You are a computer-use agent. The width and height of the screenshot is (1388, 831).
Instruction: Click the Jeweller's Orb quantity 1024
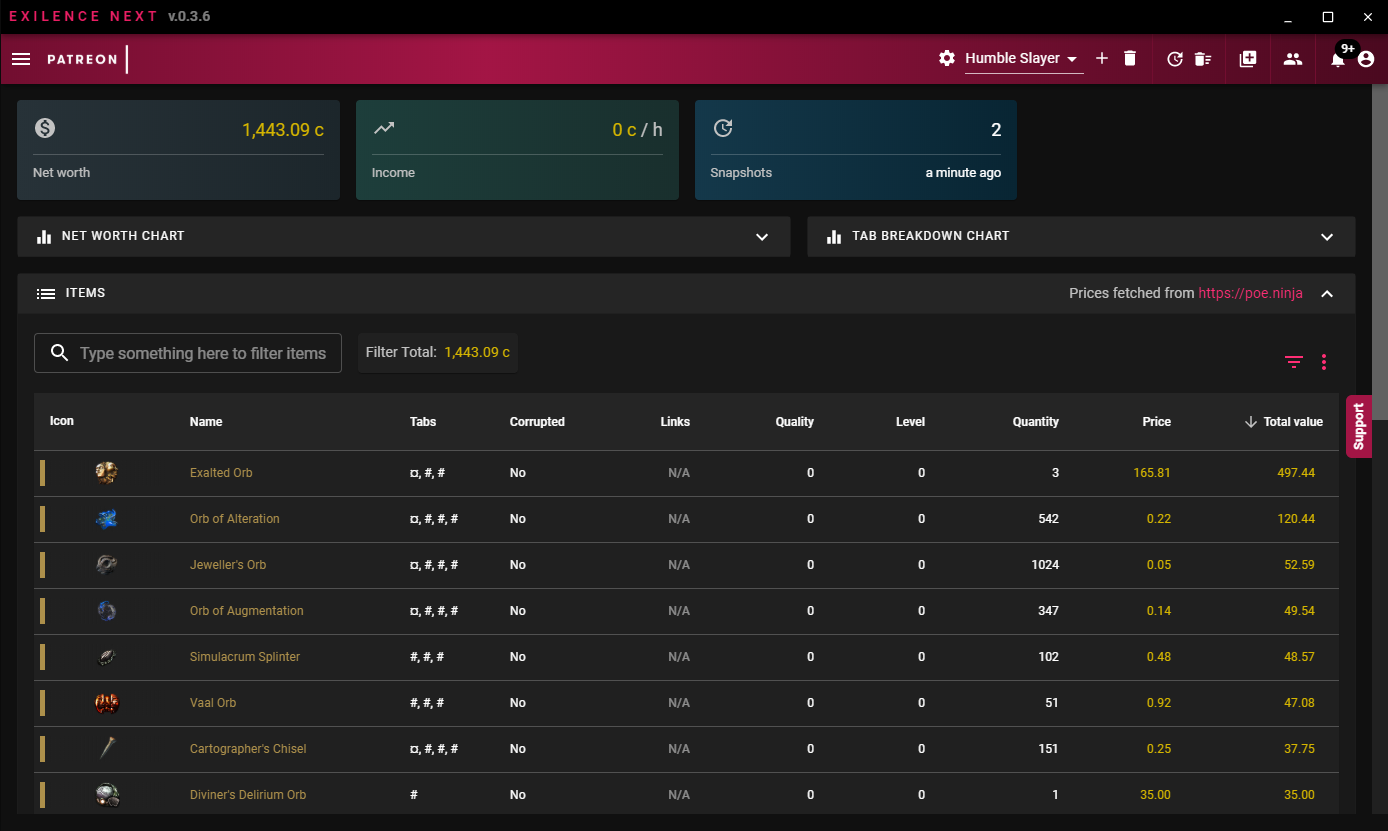[x=1045, y=565]
